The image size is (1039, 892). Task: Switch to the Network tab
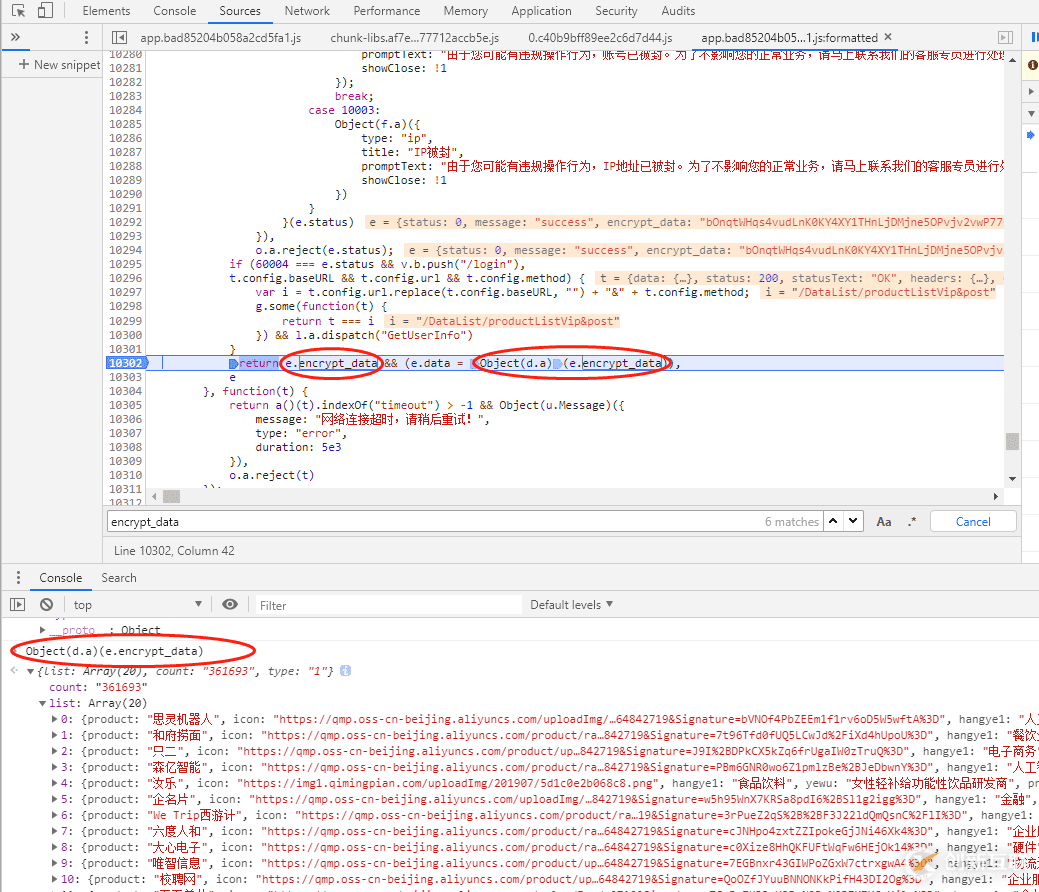pos(307,11)
